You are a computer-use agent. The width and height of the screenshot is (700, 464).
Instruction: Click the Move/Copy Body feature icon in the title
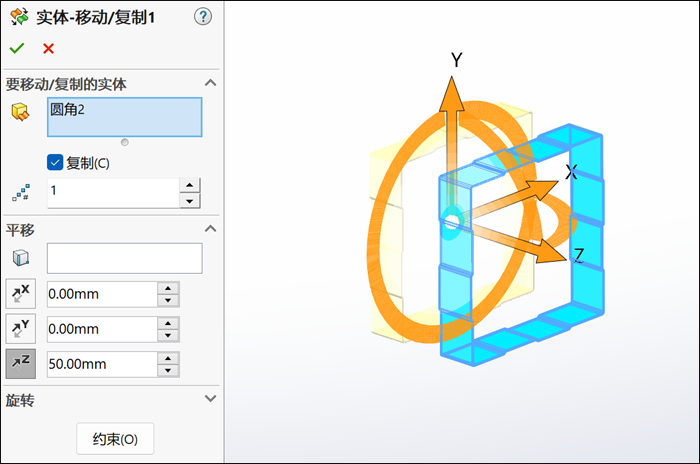pyautogui.click(x=20, y=17)
